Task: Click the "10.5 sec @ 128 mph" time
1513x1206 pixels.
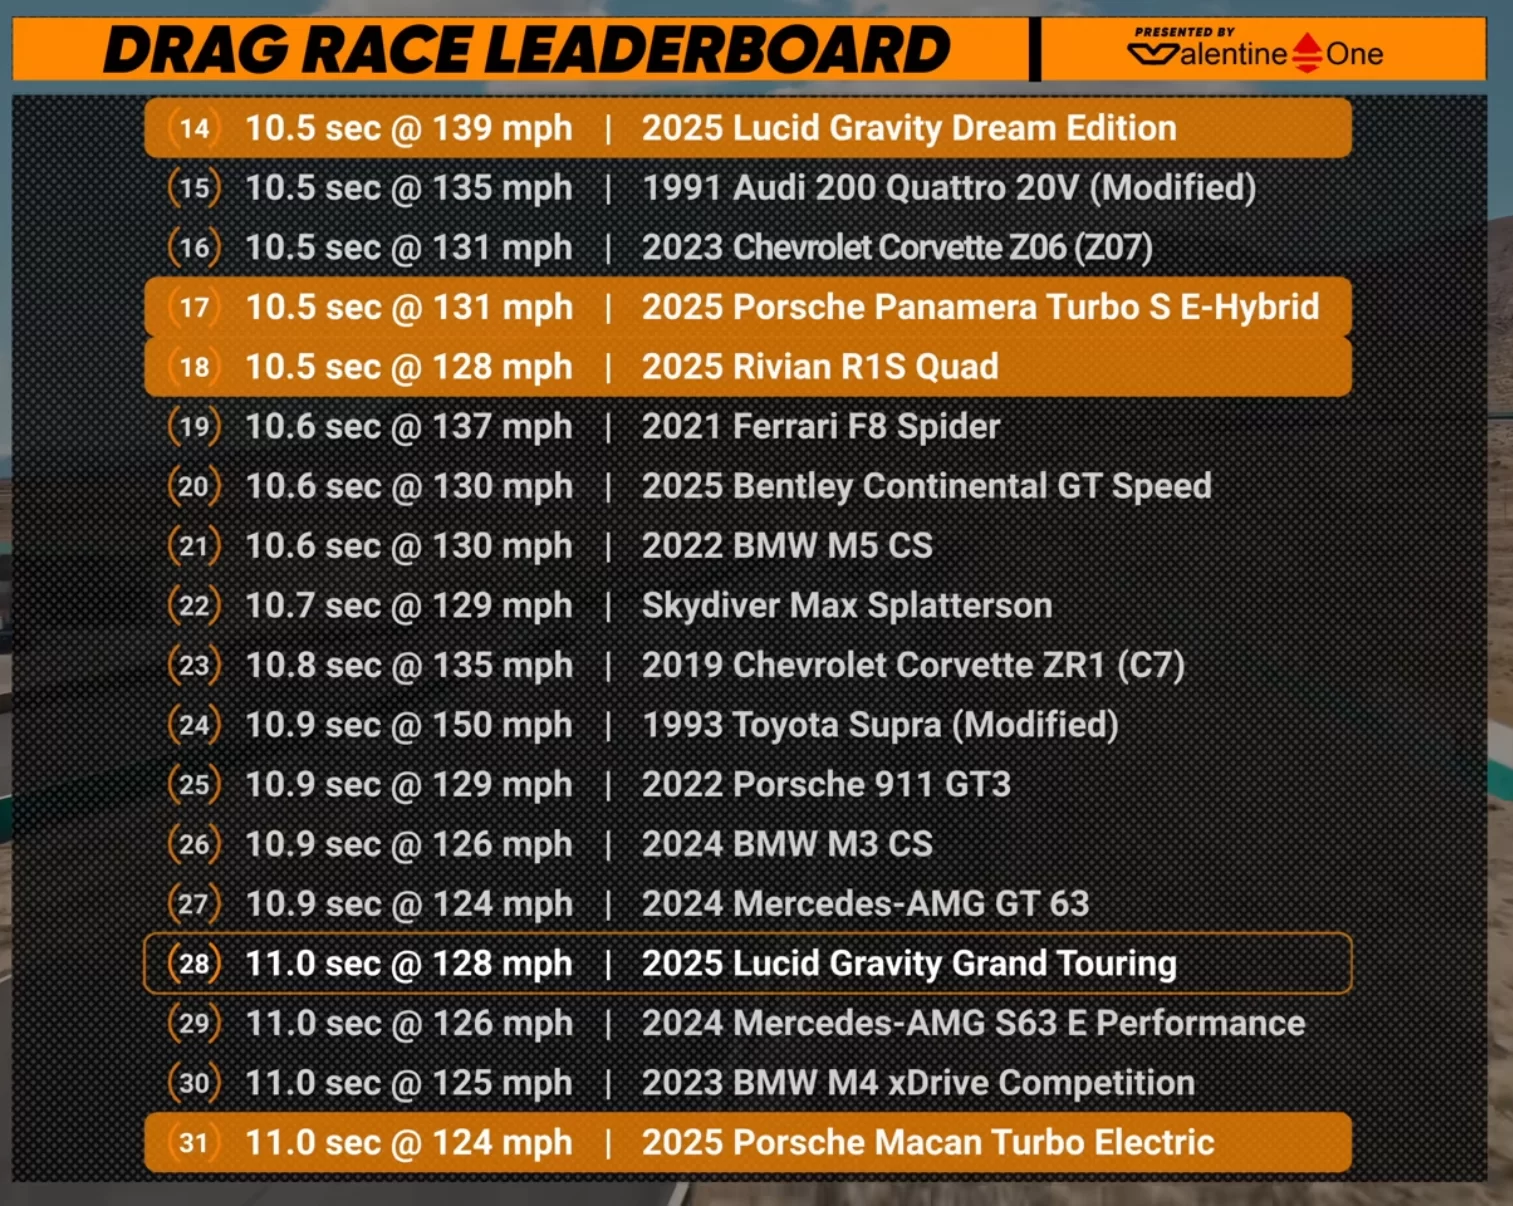Action: (x=409, y=367)
